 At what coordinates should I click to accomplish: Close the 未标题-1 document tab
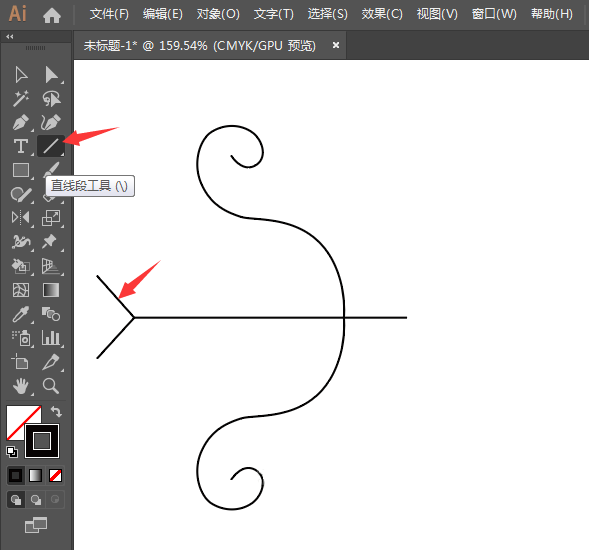(336, 45)
